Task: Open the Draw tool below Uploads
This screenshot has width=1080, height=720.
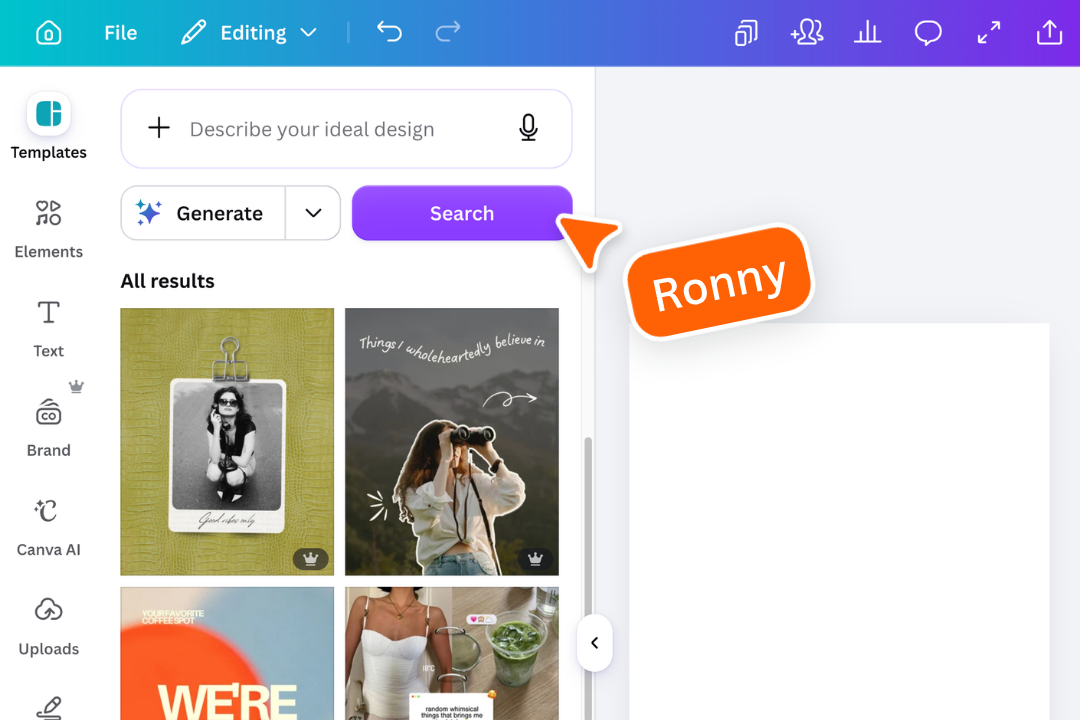Action: (x=48, y=708)
